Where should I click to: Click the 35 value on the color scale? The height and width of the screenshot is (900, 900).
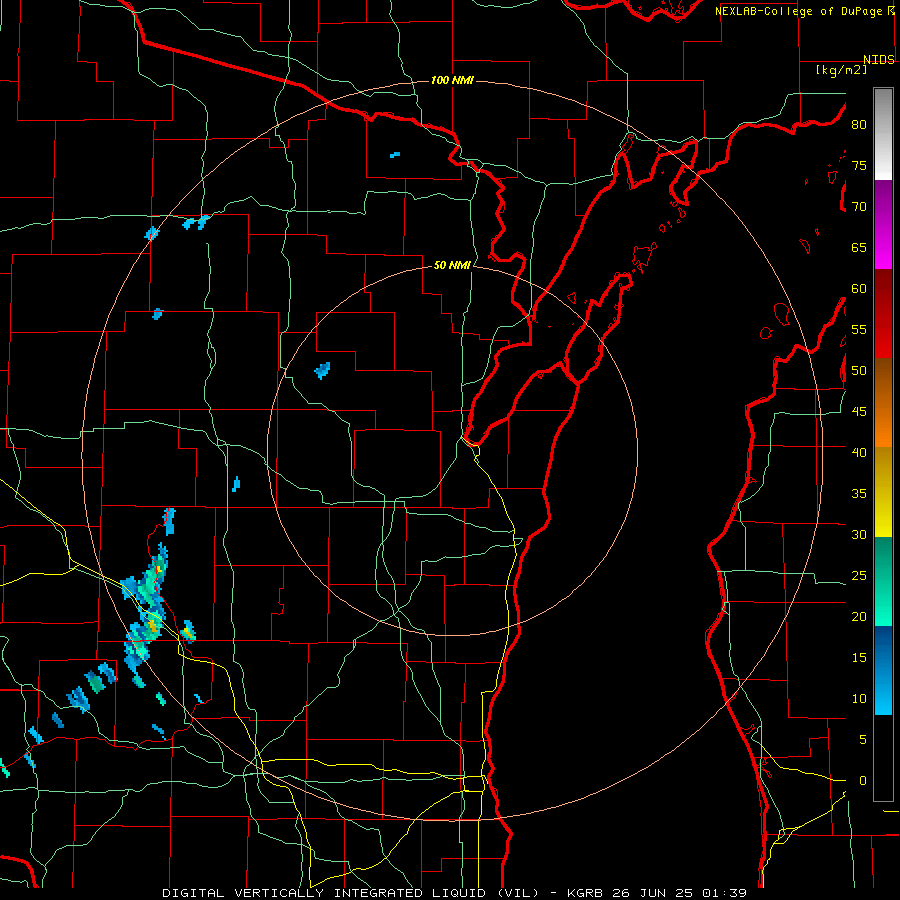pyautogui.click(x=859, y=494)
